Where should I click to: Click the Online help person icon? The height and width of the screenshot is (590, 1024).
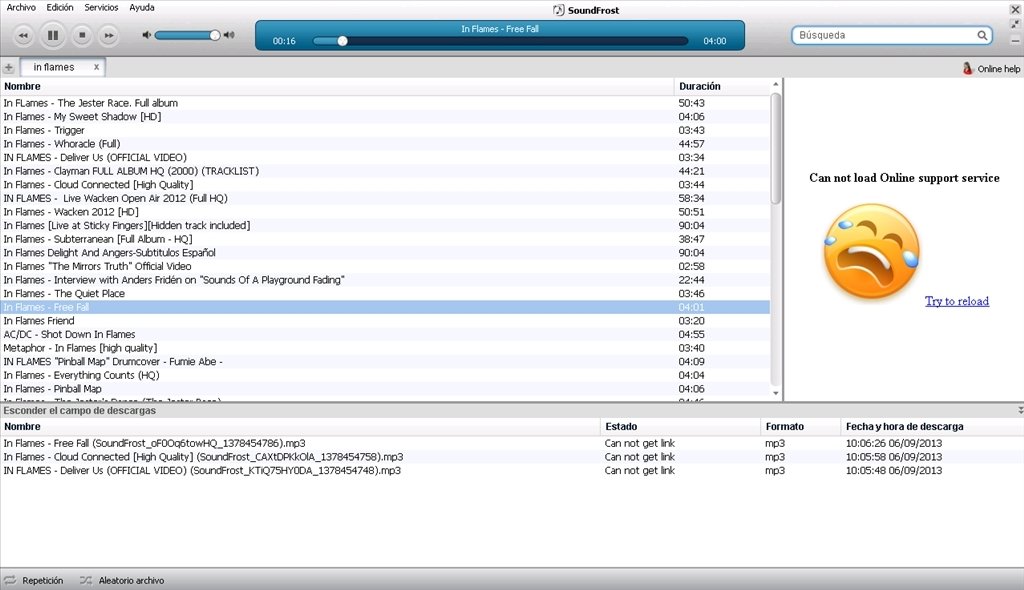click(x=968, y=68)
